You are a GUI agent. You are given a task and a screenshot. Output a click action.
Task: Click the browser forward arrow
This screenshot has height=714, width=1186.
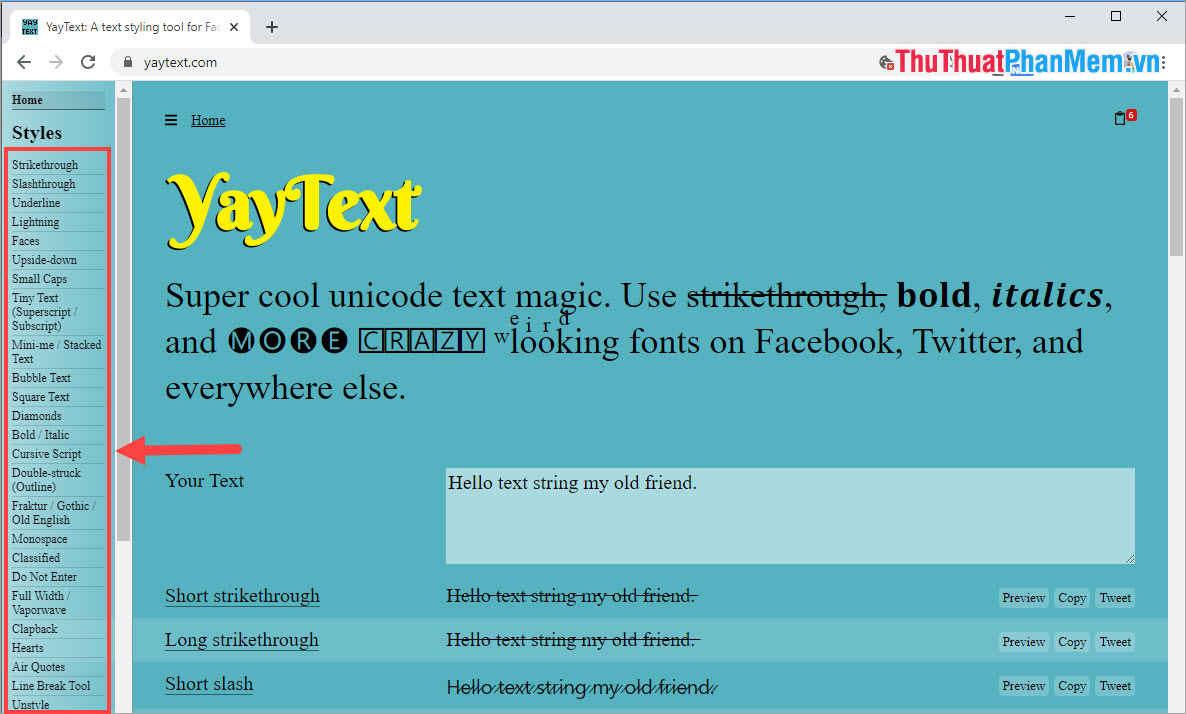pos(56,62)
